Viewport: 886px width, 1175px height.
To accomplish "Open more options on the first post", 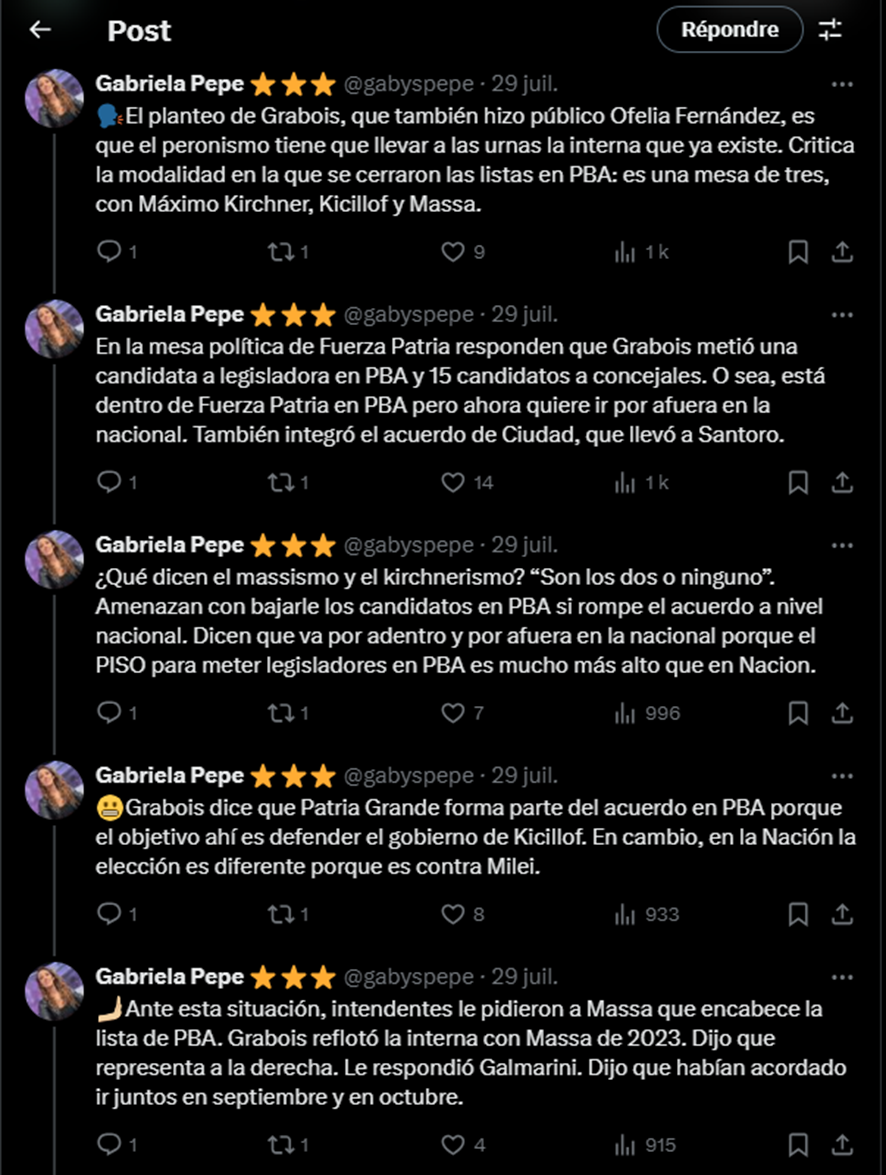I will [x=843, y=84].
